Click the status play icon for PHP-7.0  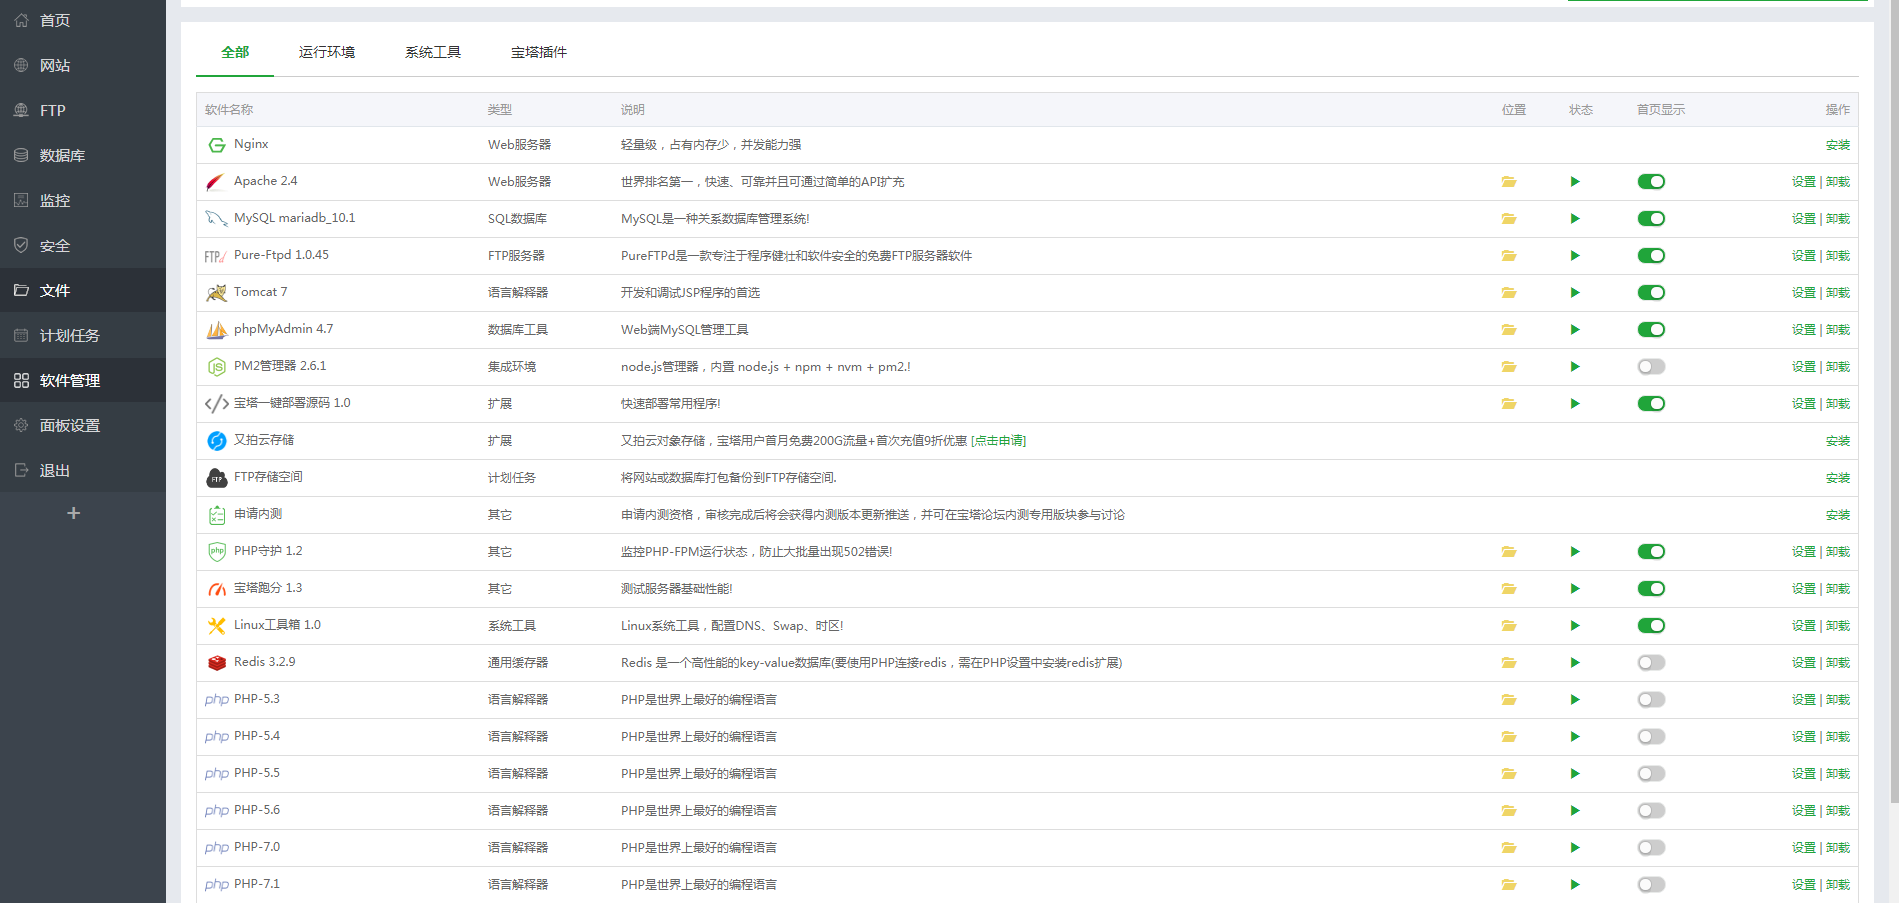1575,848
